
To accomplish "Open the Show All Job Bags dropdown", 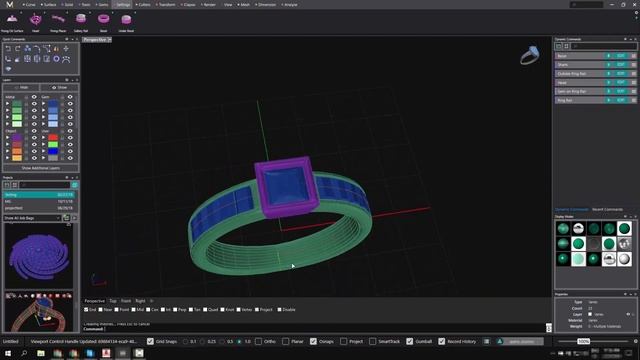I will coord(32,218).
